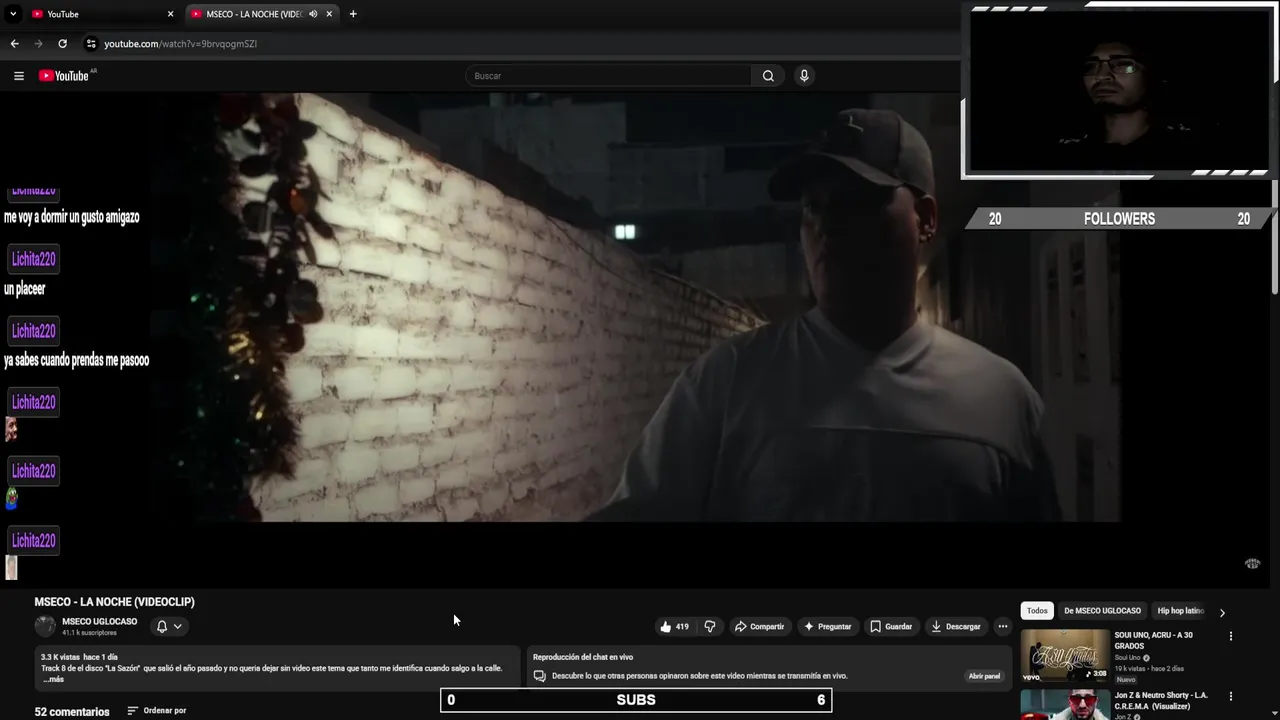
Task: Save video with the Guardar button
Action: coord(891,627)
